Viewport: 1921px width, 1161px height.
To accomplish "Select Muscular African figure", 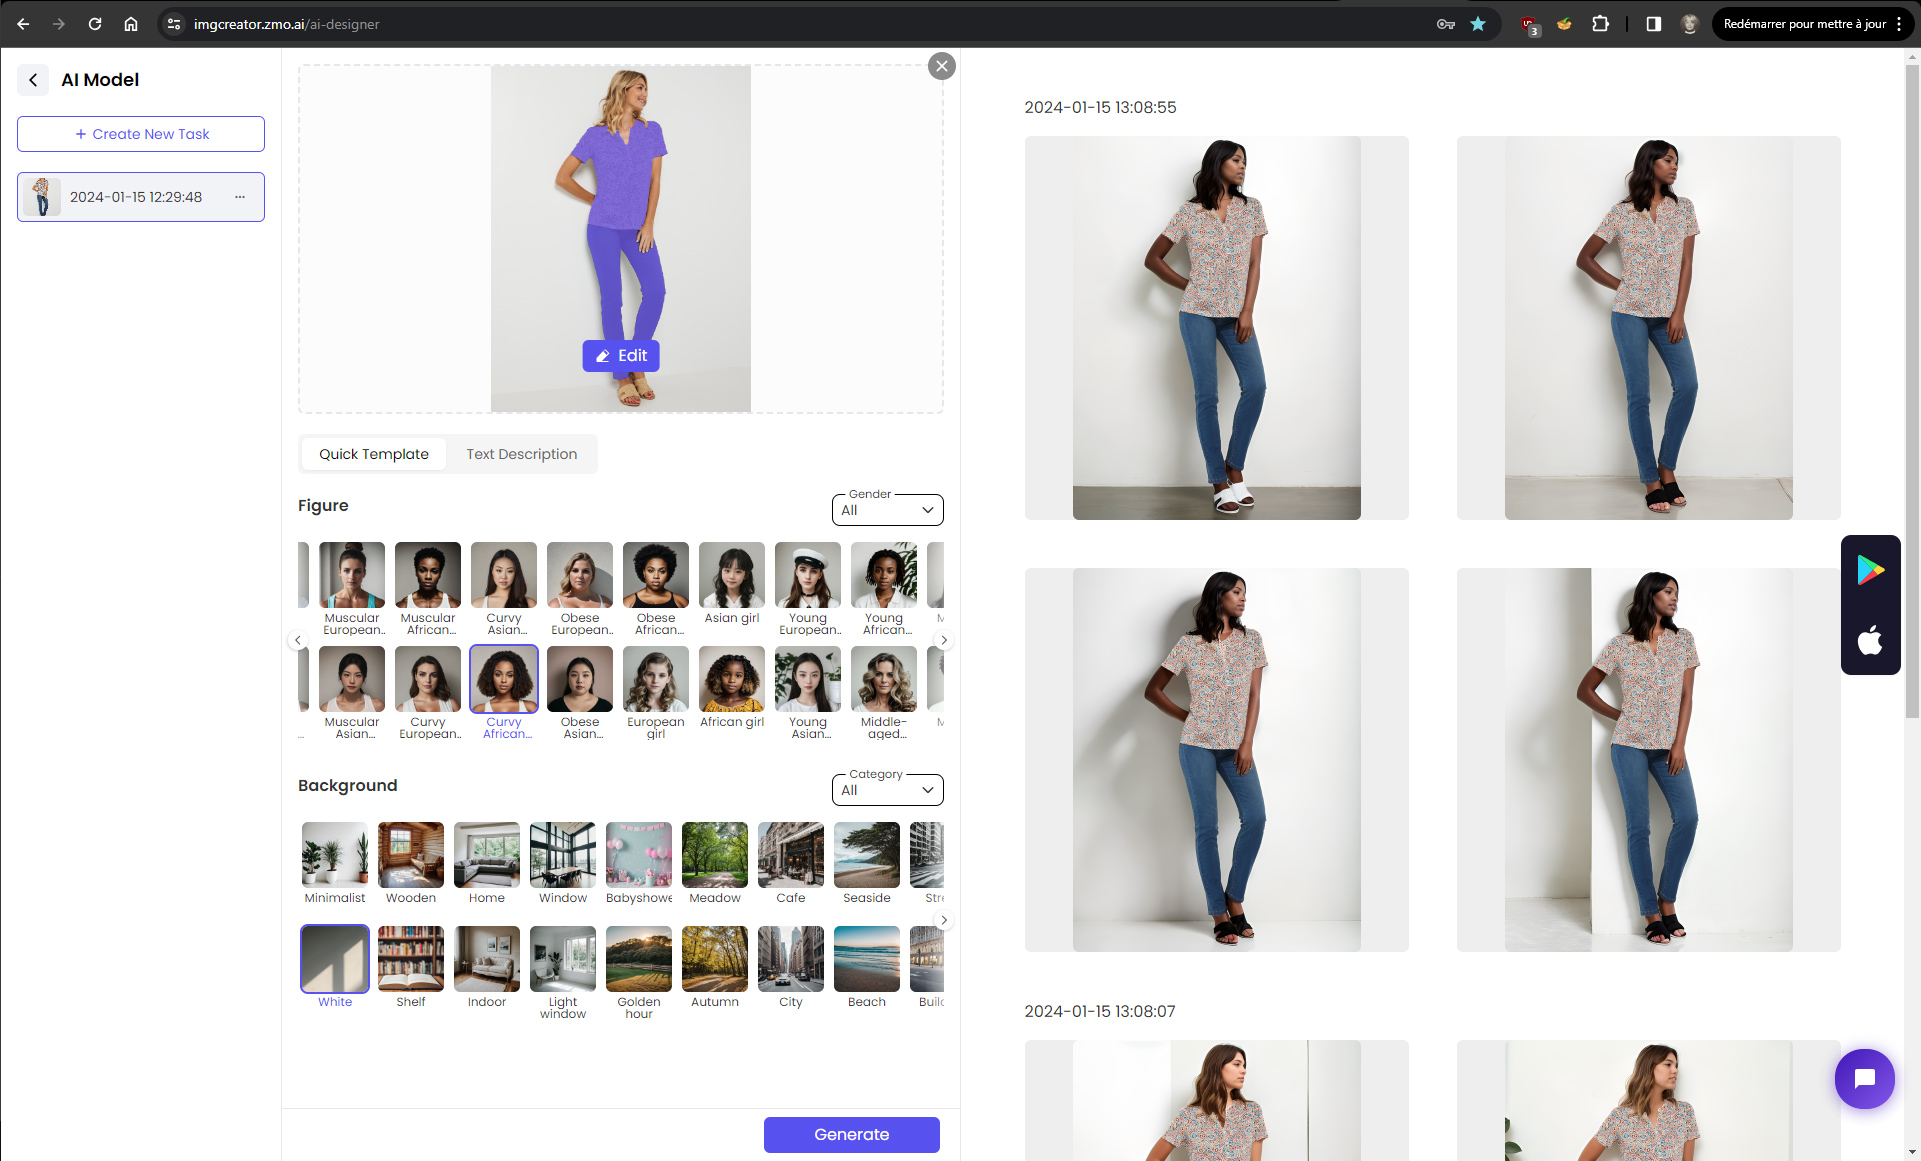I will [x=428, y=589].
